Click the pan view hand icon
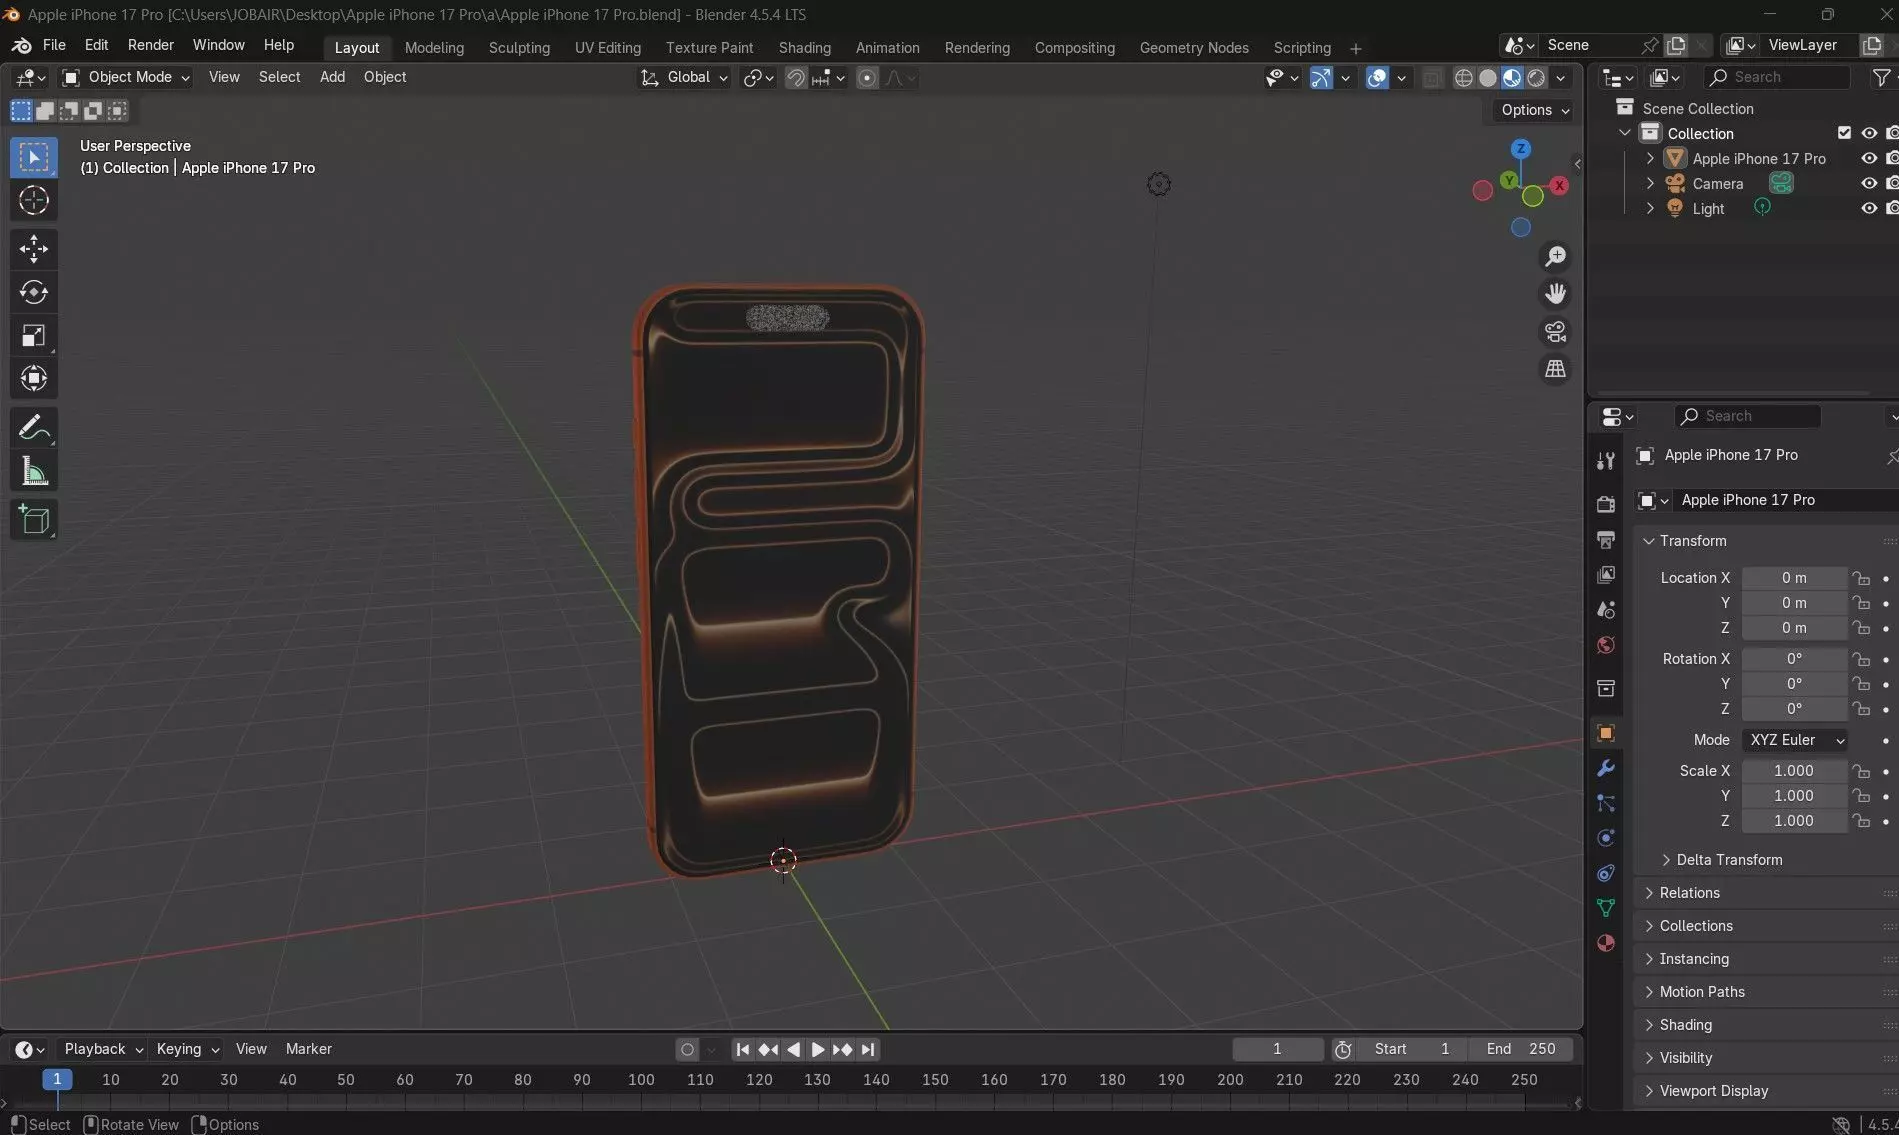The height and width of the screenshot is (1135, 1899). coord(1555,294)
